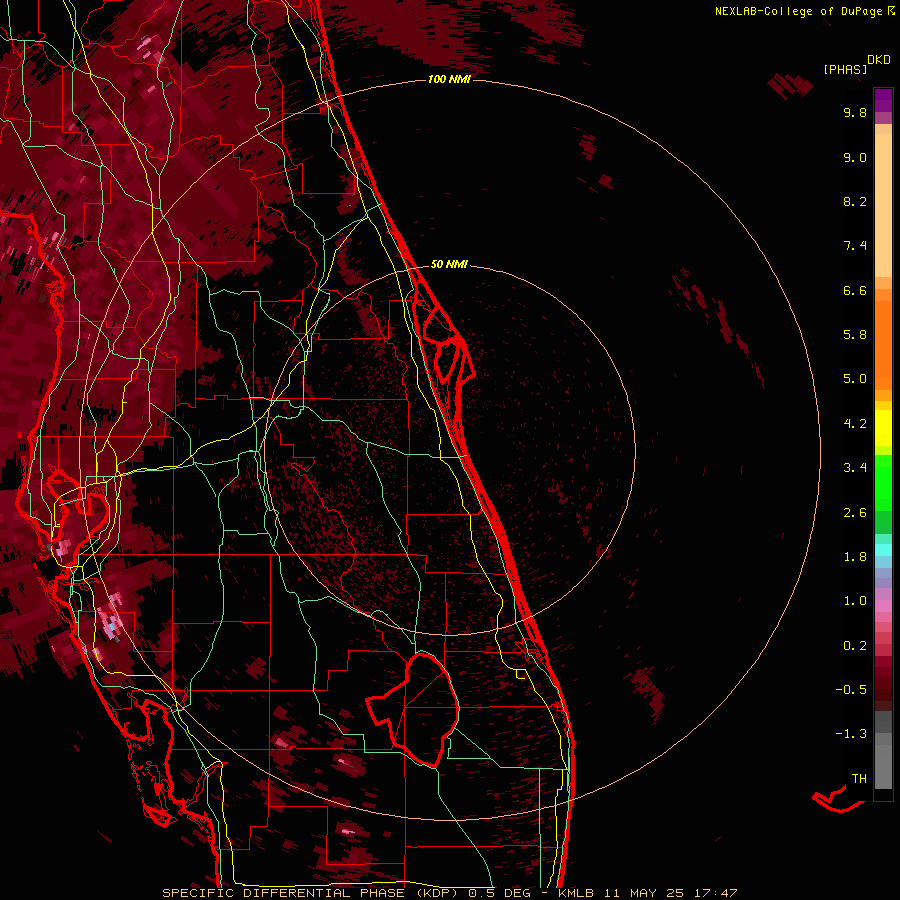900x900 pixels.
Task: Click the yellow segment of the color bar
Action: 883,428
